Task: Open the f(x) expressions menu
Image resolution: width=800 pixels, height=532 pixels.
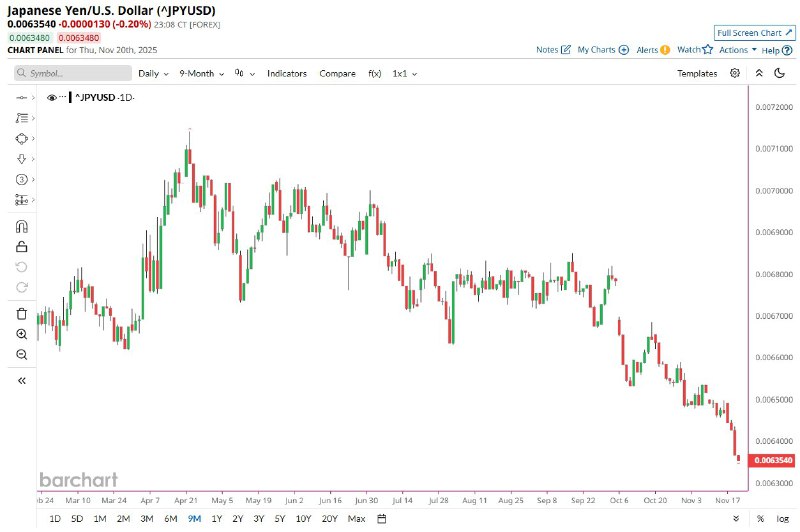Action: click(x=374, y=73)
